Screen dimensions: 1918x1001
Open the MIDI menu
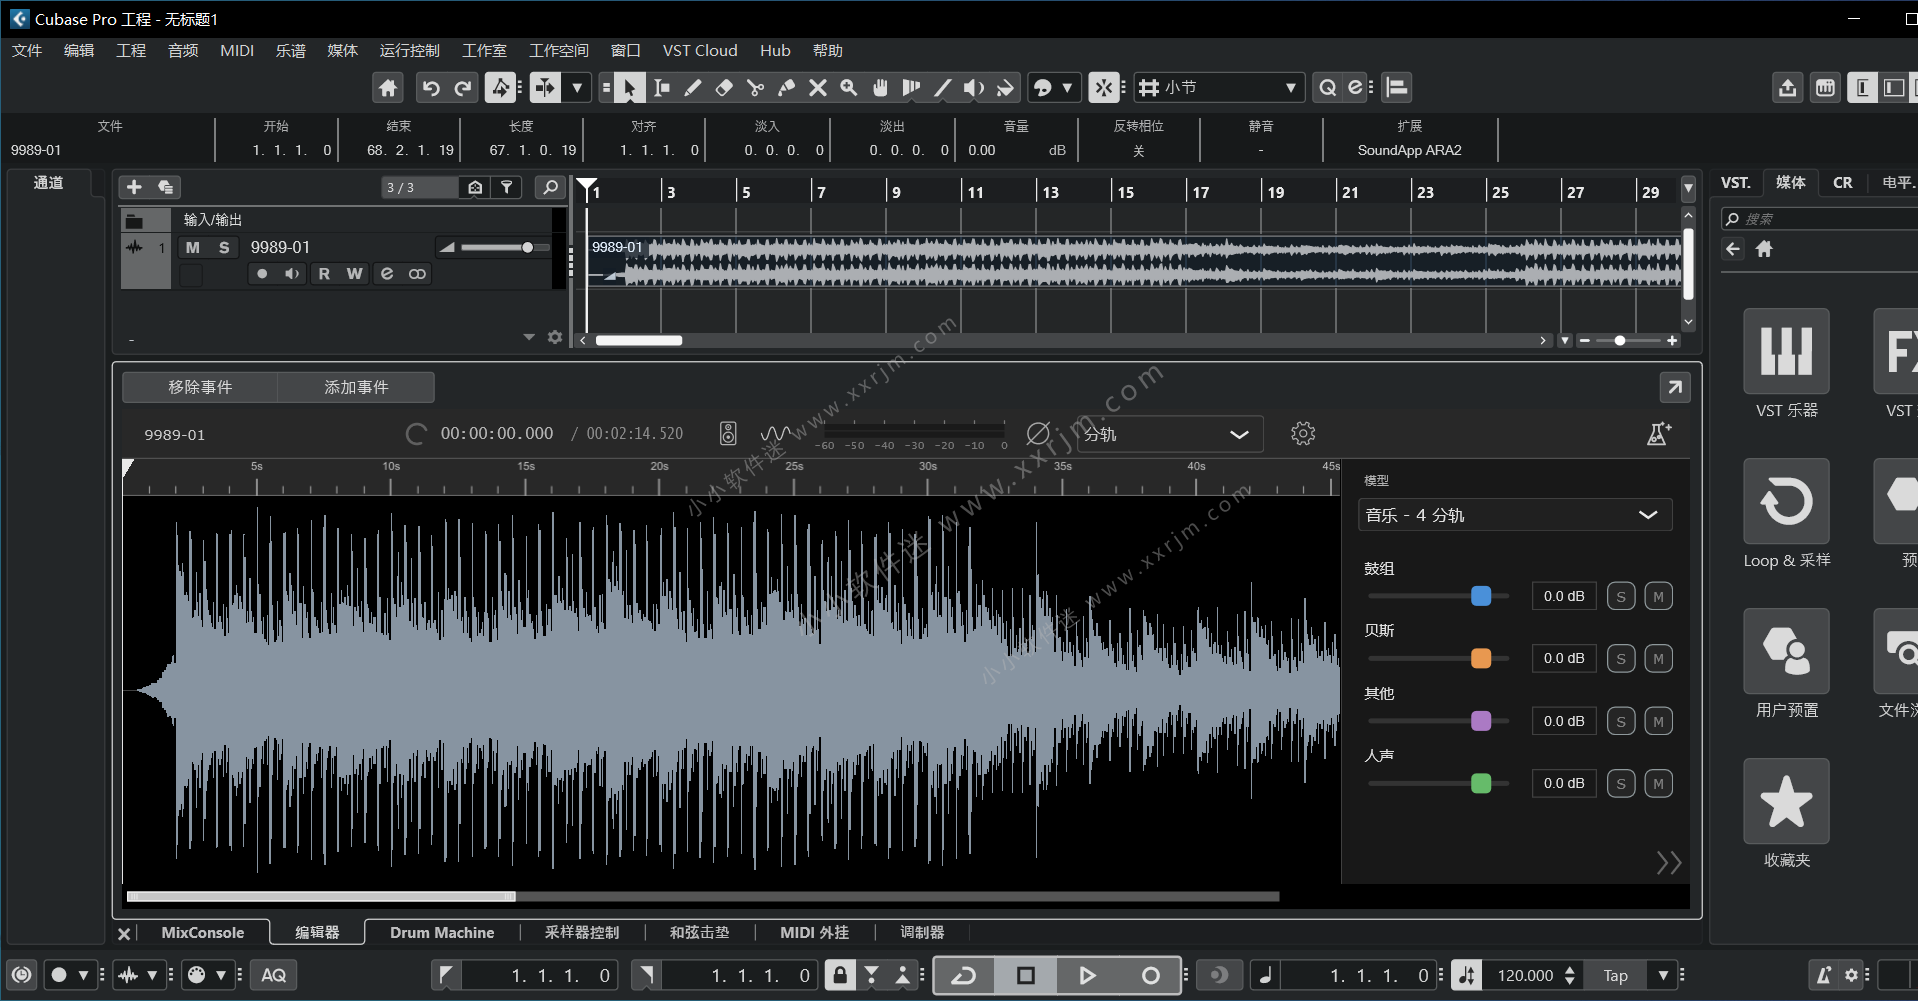[x=237, y=51]
